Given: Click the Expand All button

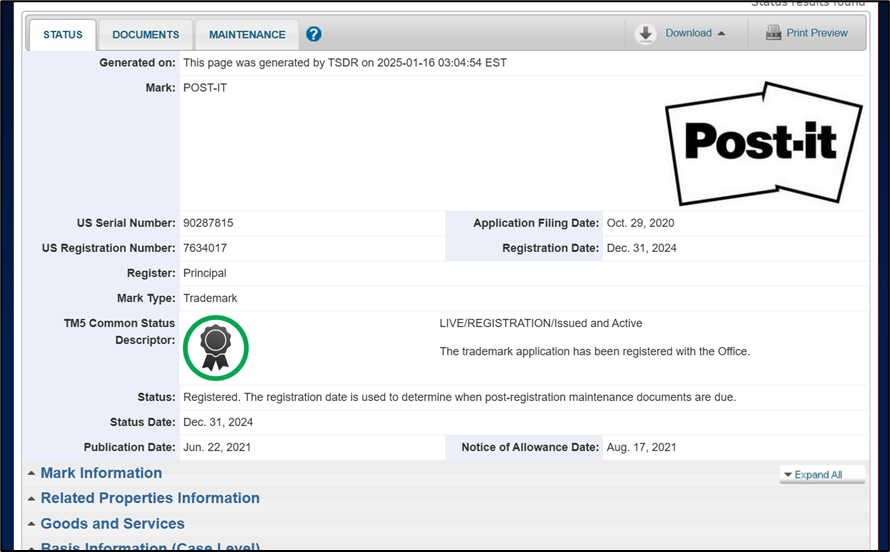Looking at the screenshot, I should (x=822, y=474).
